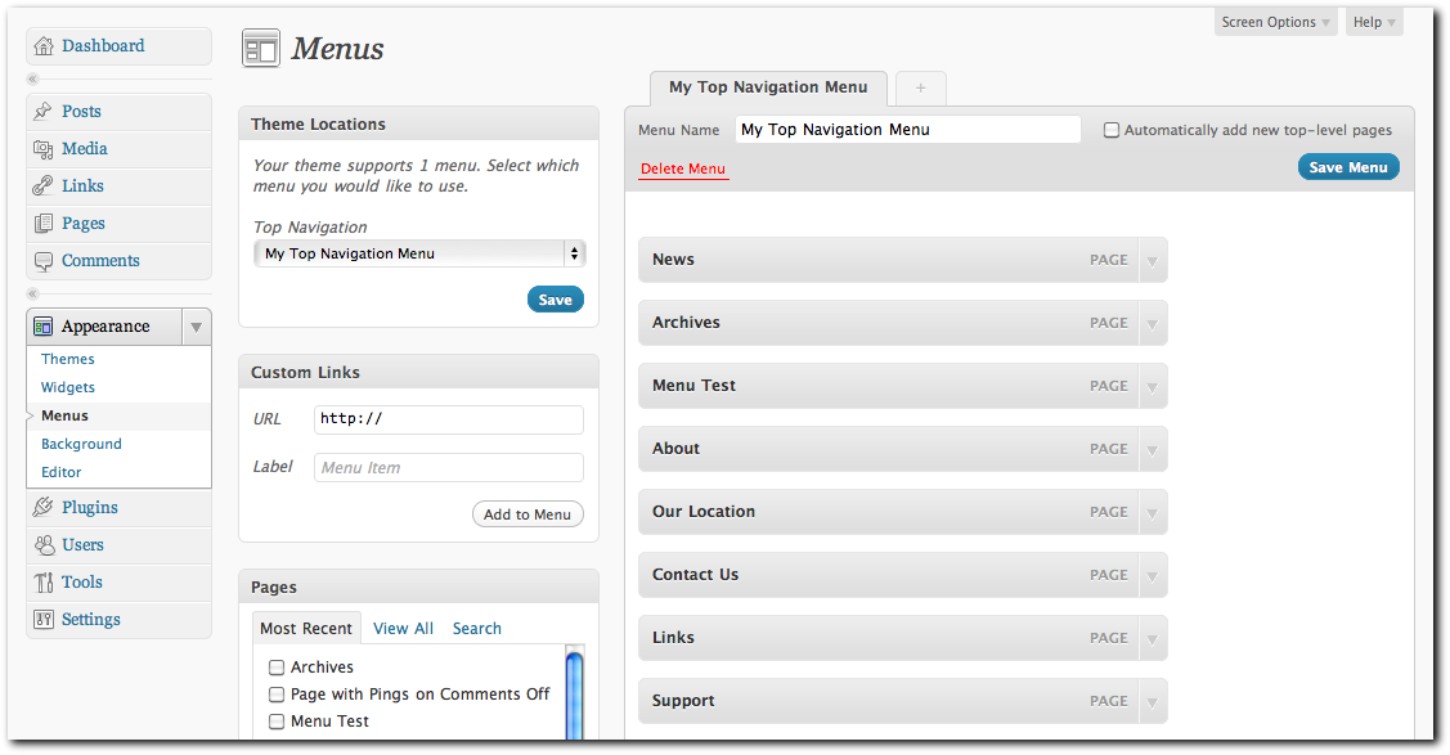
Task: Open Themes under Appearance
Action: tap(68, 359)
